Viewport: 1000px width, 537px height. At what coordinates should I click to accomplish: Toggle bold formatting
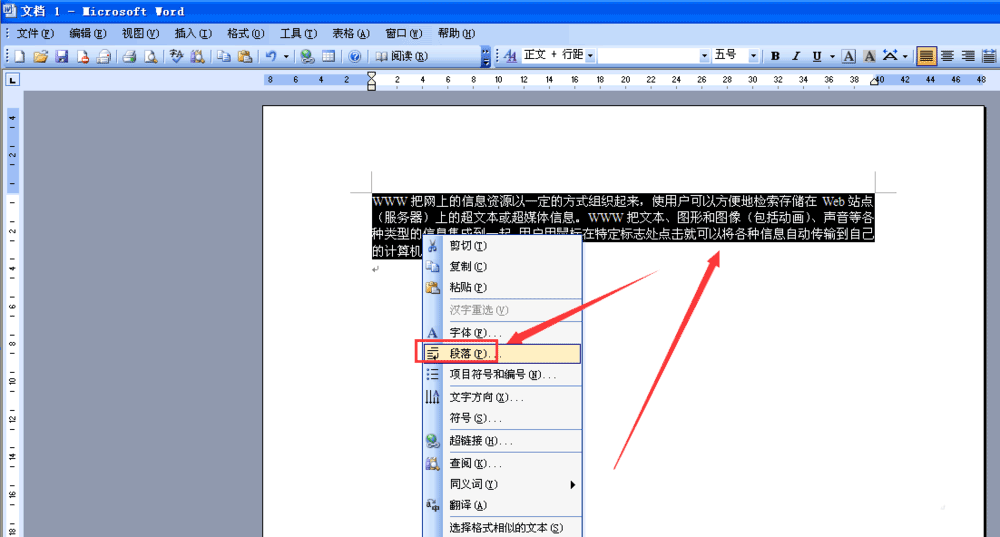(775, 56)
